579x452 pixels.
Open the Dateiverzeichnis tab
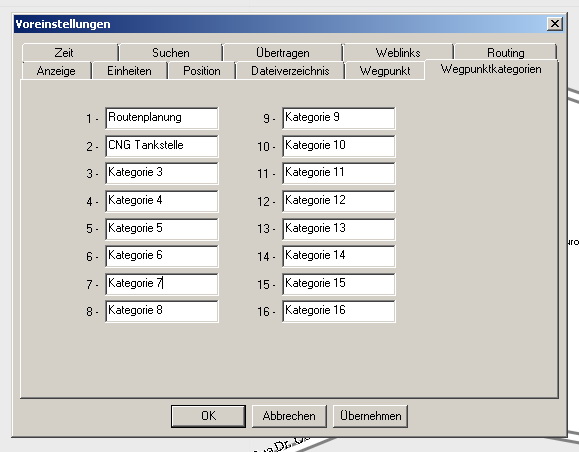(x=290, y=71)
